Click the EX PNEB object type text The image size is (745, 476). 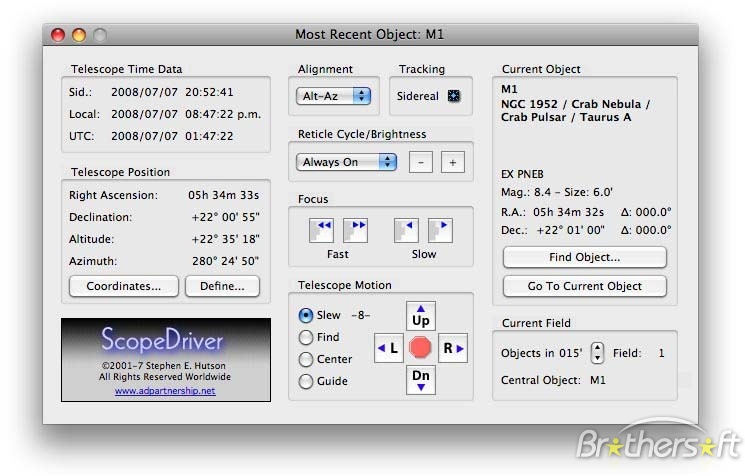(x=522, y=174)
